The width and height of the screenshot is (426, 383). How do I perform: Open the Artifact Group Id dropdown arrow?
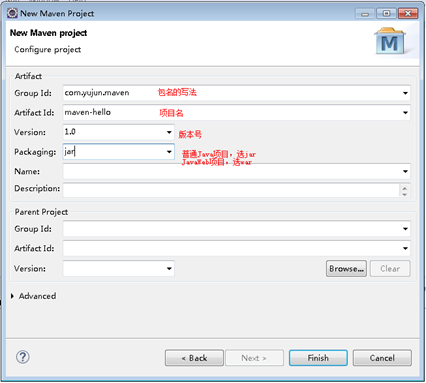(405, 93)
